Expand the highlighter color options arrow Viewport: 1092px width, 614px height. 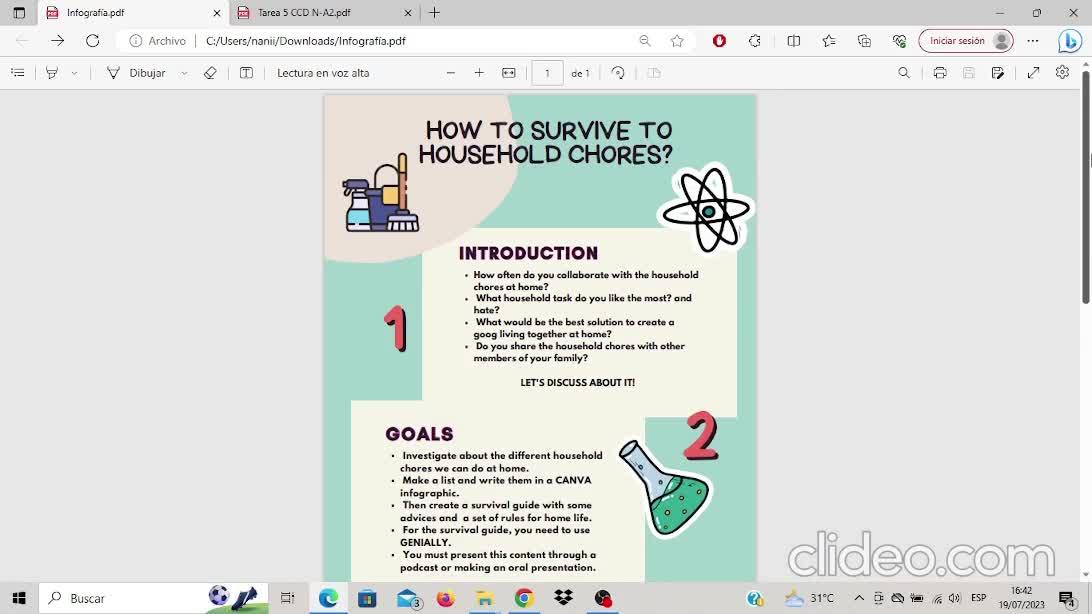pos(74,73)
